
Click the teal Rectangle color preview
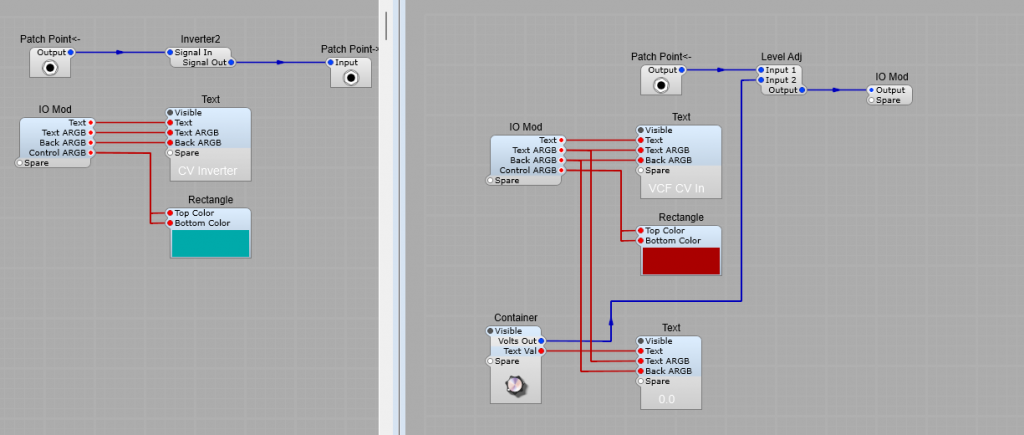tap(210, 243)
